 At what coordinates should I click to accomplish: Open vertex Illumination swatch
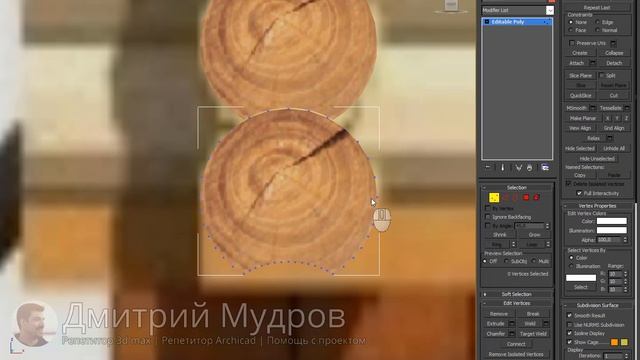click(x=611, y=230)
